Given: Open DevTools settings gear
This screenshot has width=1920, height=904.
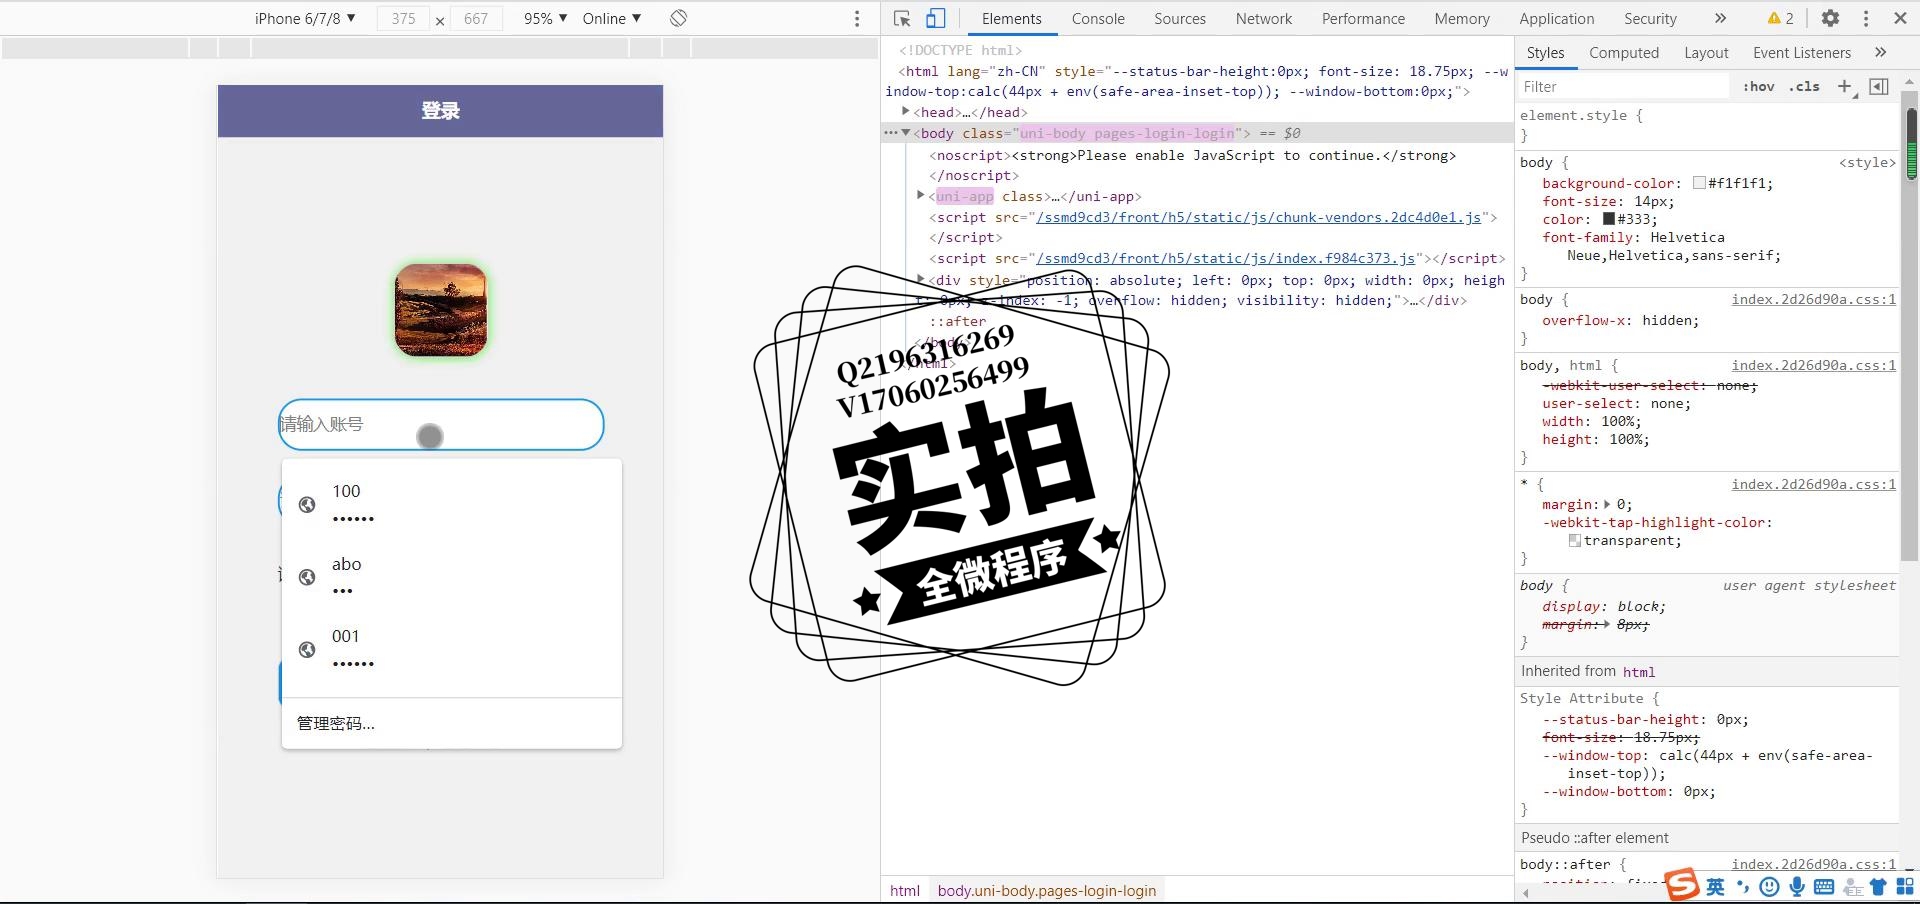Looking at the screenshot, I should pos(1830,18).
